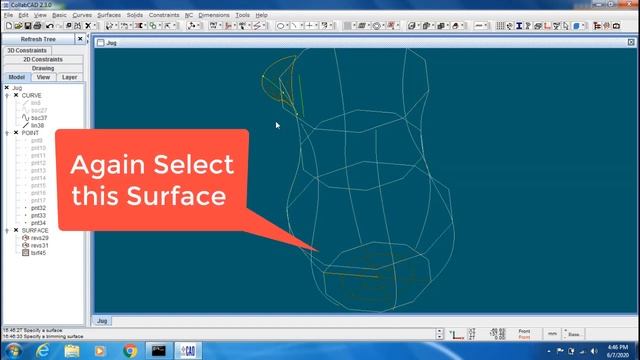The height and width of the screenshot is (360, 640).
Task: Select pnt34 in the model tree
Action: click(38, 223)
